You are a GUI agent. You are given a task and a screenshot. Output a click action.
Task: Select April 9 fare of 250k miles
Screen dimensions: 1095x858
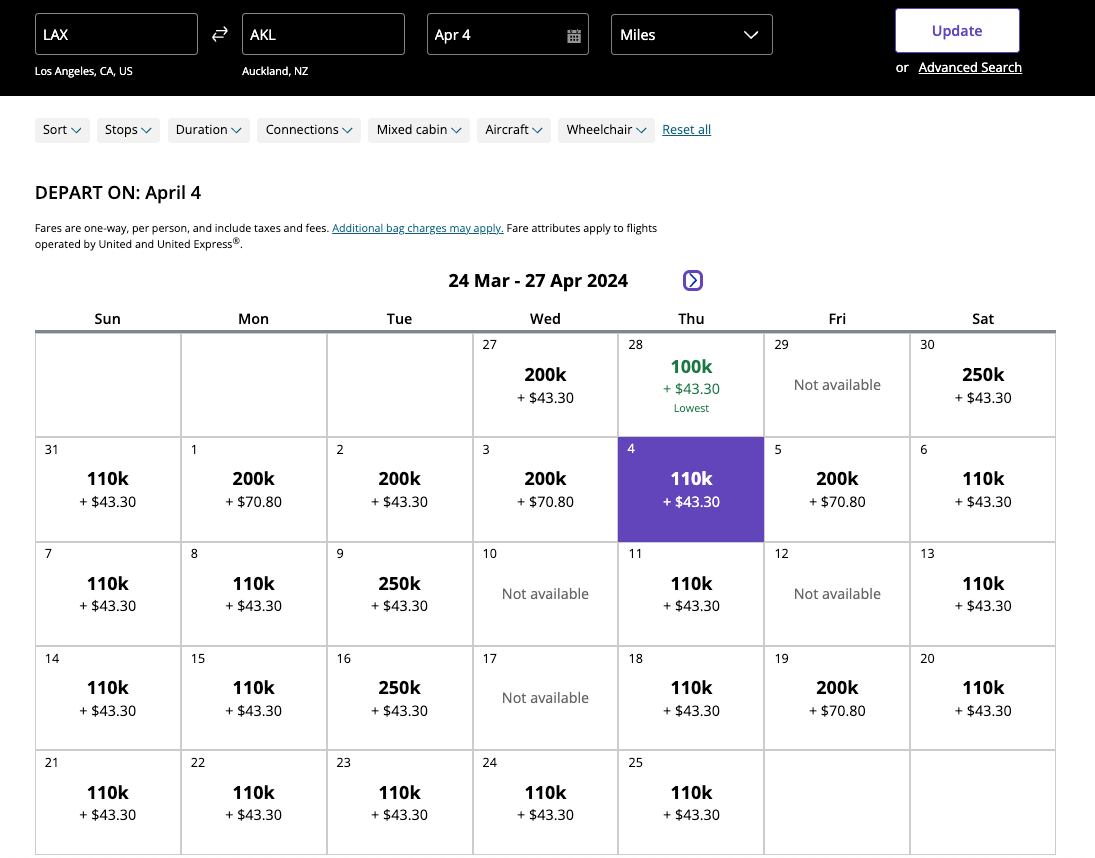(399, 593)
